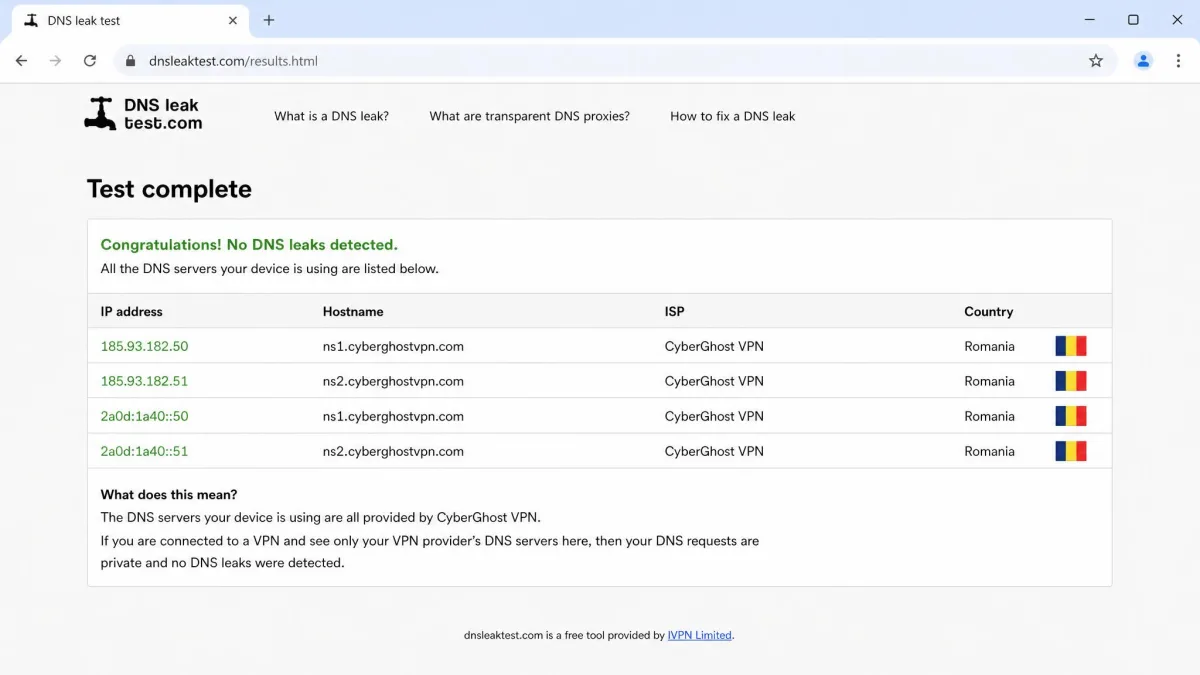Click IP address 2a0d:1a40::50
Image resolution: width=1200 pixels, height=675 pixels.
(x=144, y=416)
